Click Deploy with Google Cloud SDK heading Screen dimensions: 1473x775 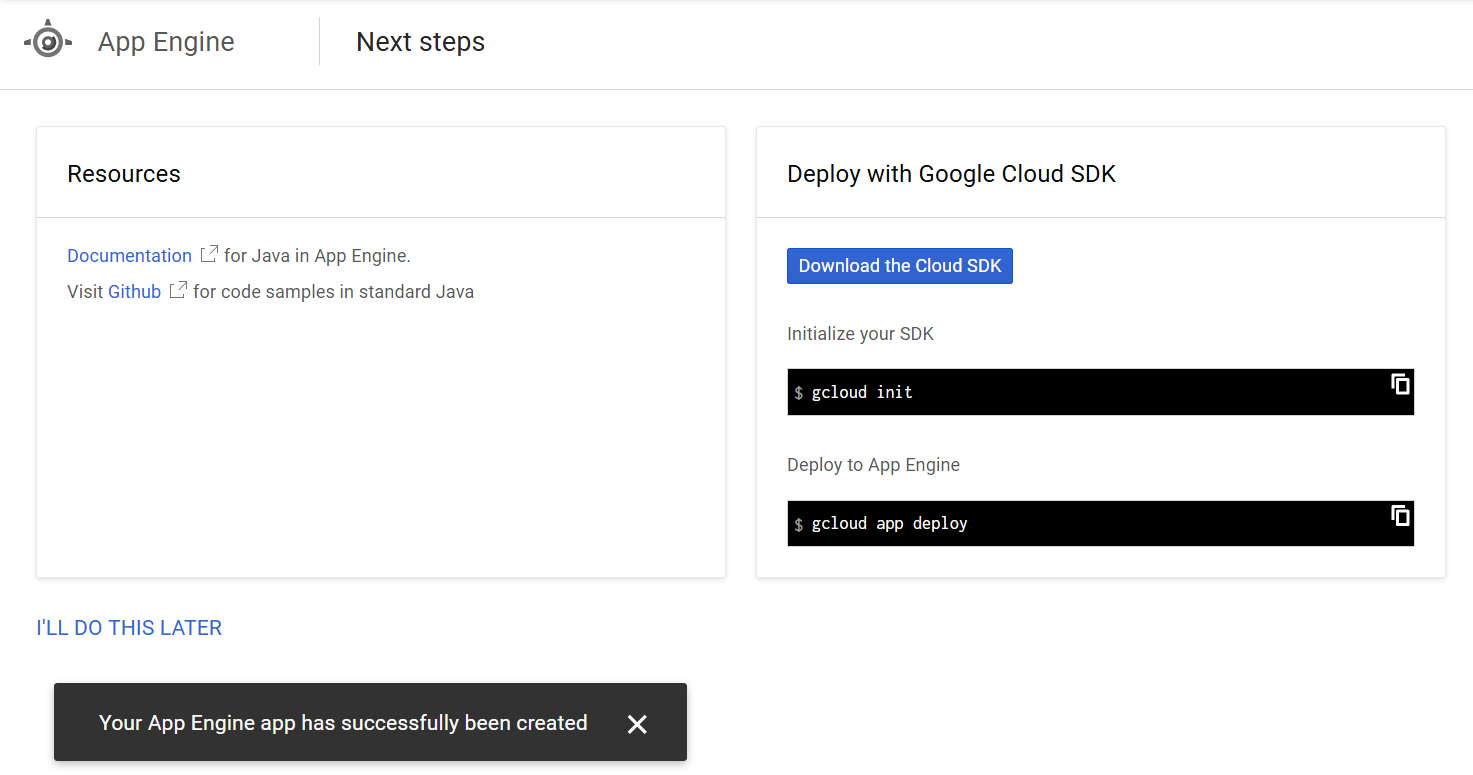[x=951, y=174]
